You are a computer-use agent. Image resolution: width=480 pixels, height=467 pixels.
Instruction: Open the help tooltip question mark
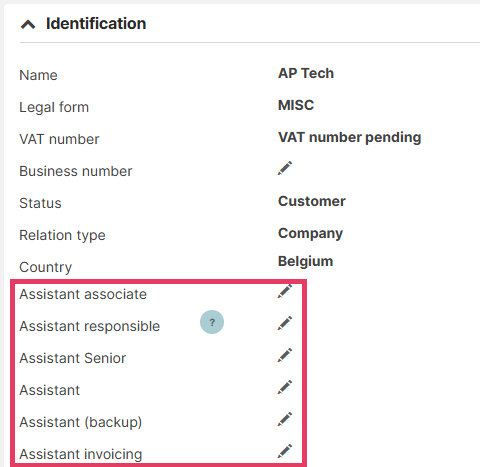[x=212, y=322]
